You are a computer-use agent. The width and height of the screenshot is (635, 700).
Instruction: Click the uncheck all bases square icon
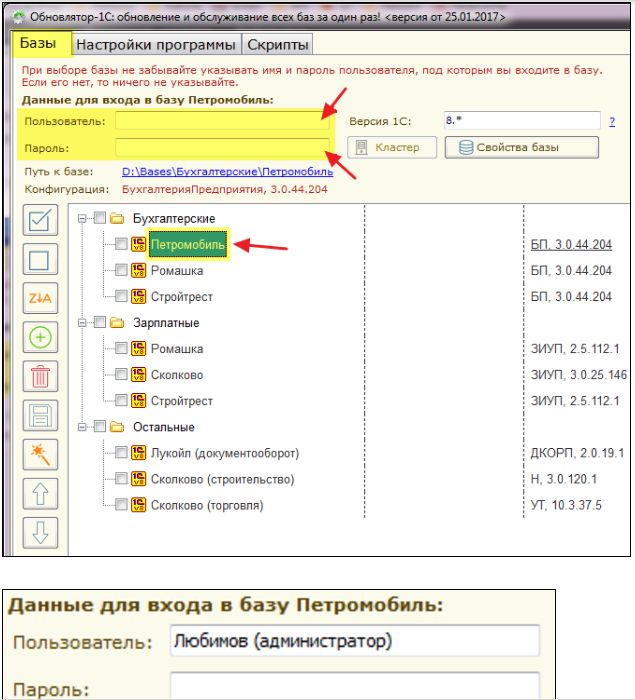40,259
